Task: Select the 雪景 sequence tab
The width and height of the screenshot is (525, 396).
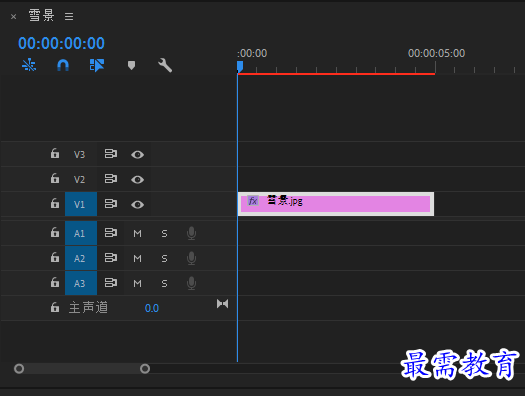Action: [x=41, y=15]
